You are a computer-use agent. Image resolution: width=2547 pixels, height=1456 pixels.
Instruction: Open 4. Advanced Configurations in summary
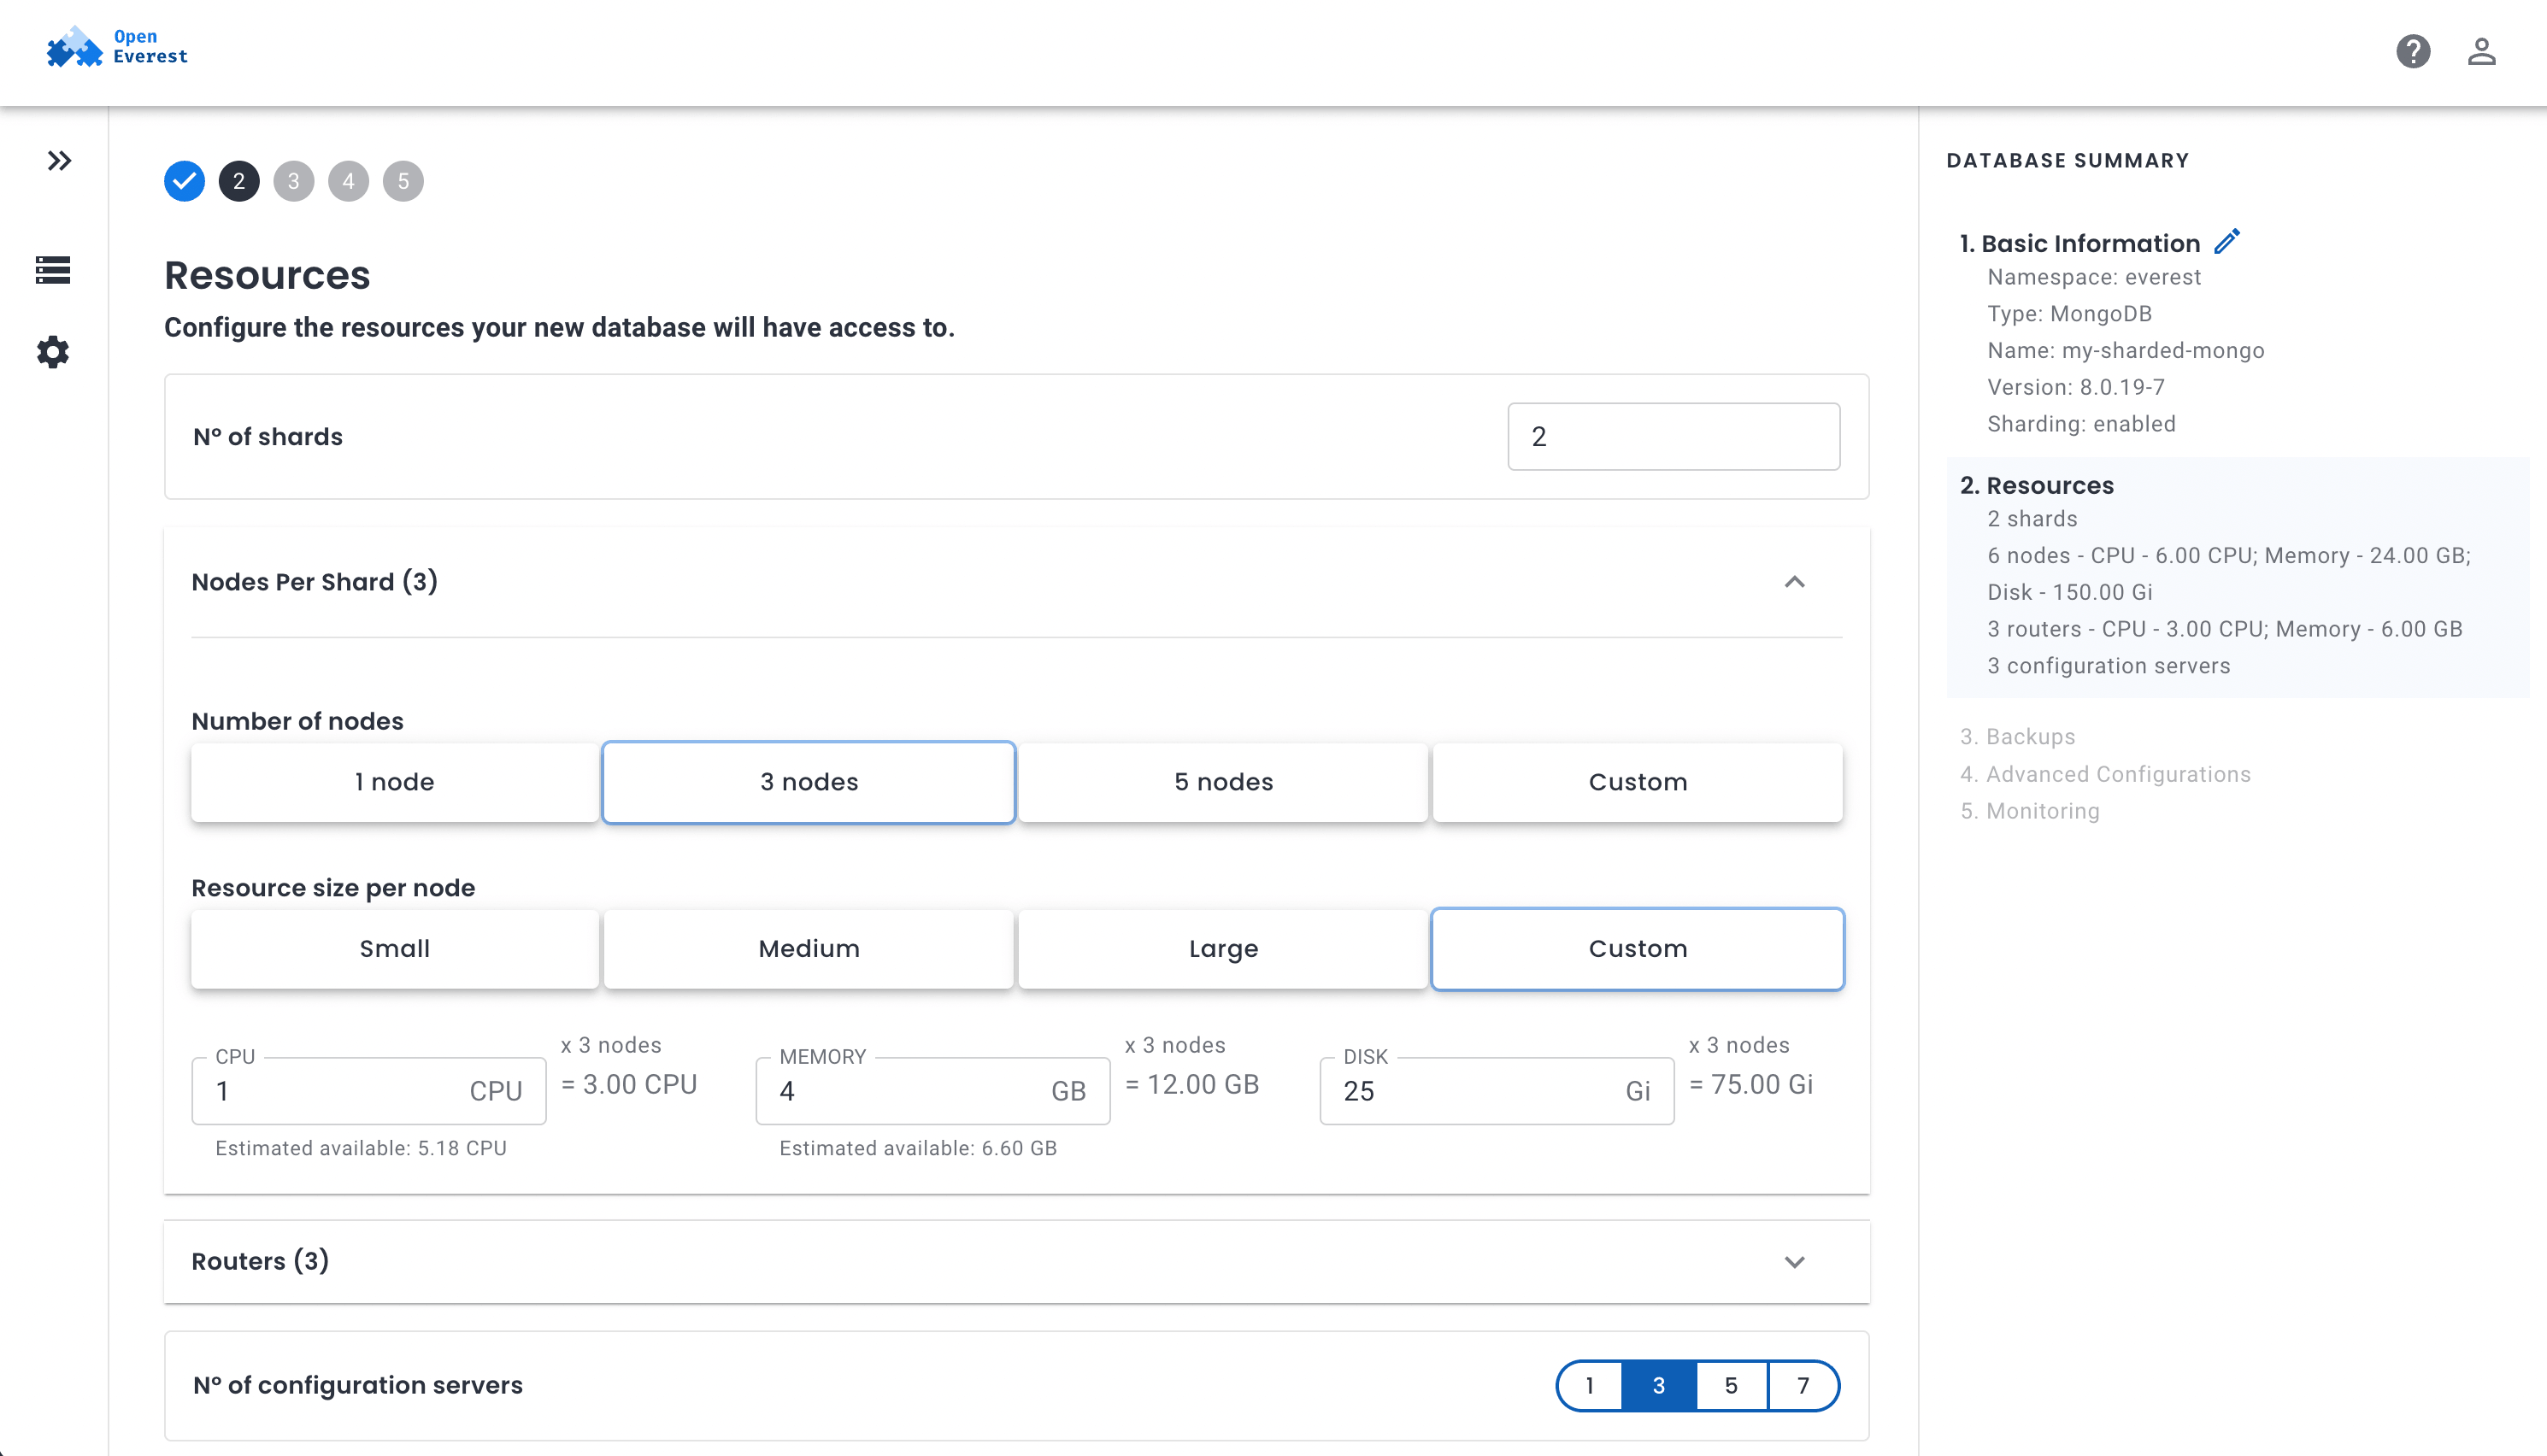coord(2105,774)
